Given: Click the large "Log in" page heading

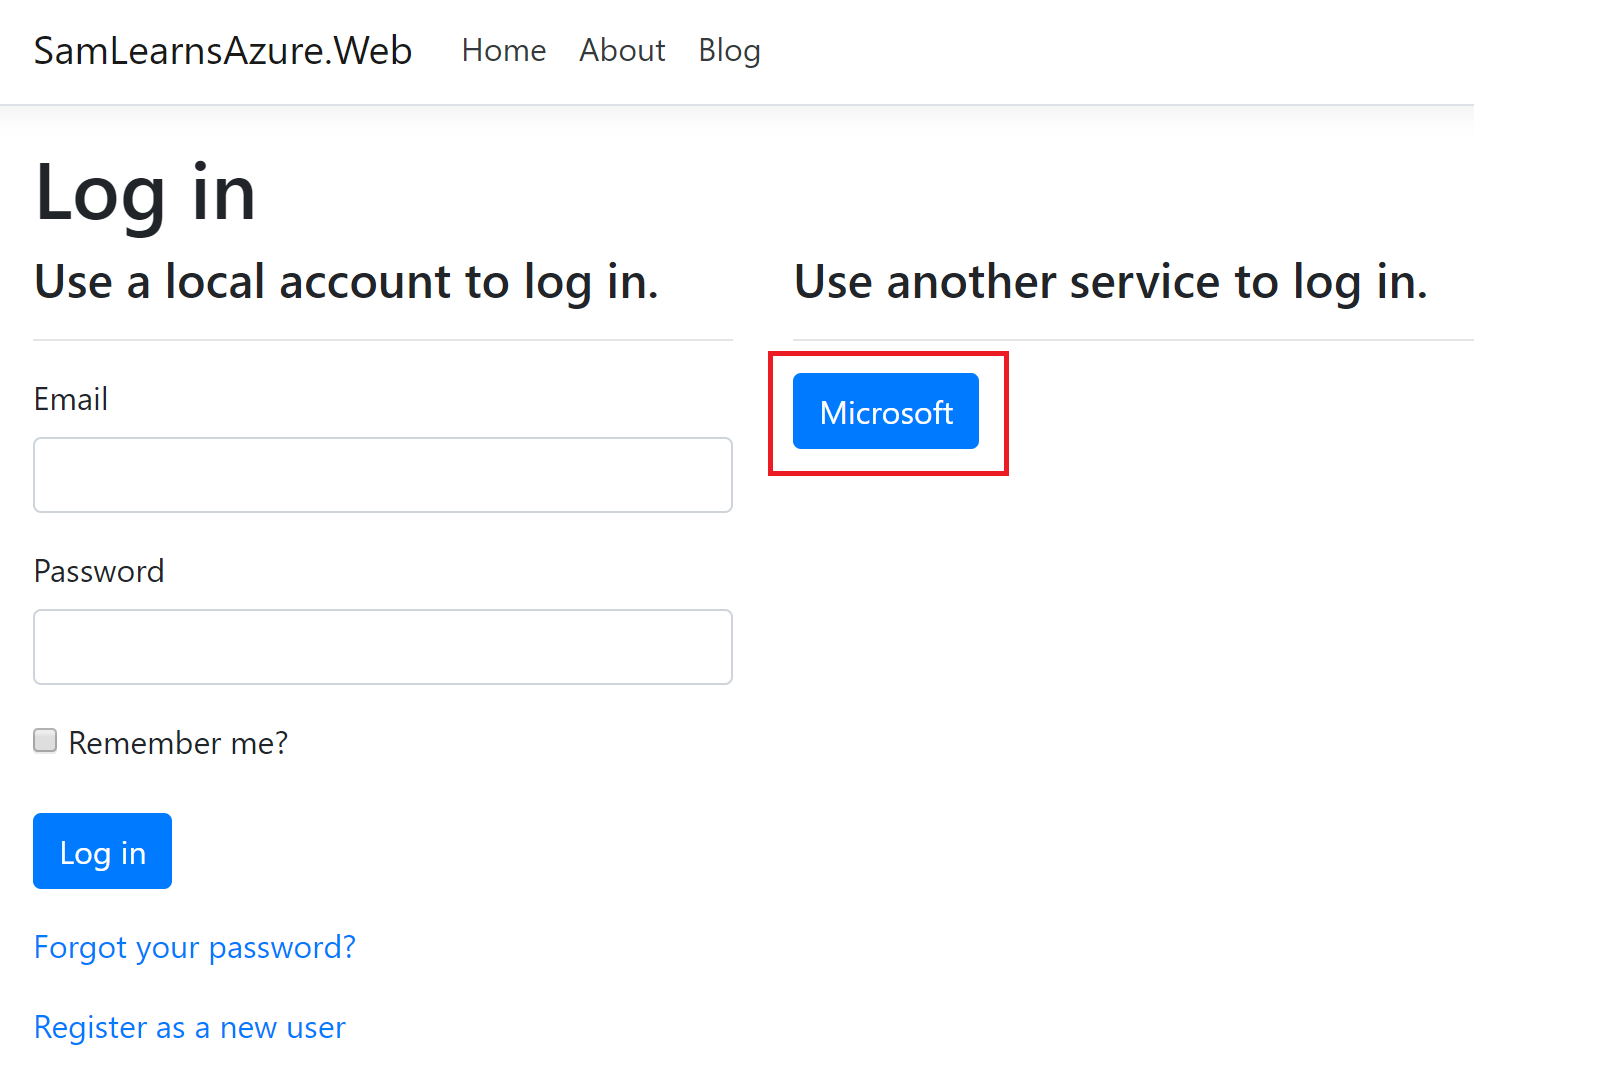Looking at the screenshot, I should point(145,193).
